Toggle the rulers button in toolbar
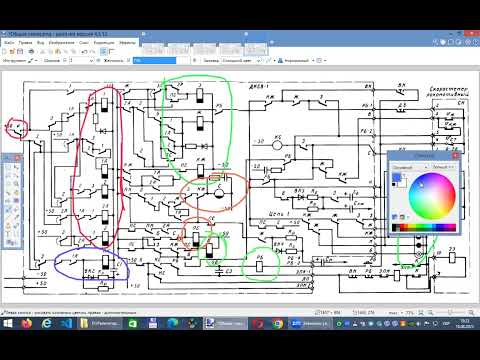Image resolution: width=480 pixels, height=360 pixels. point(111,51)
